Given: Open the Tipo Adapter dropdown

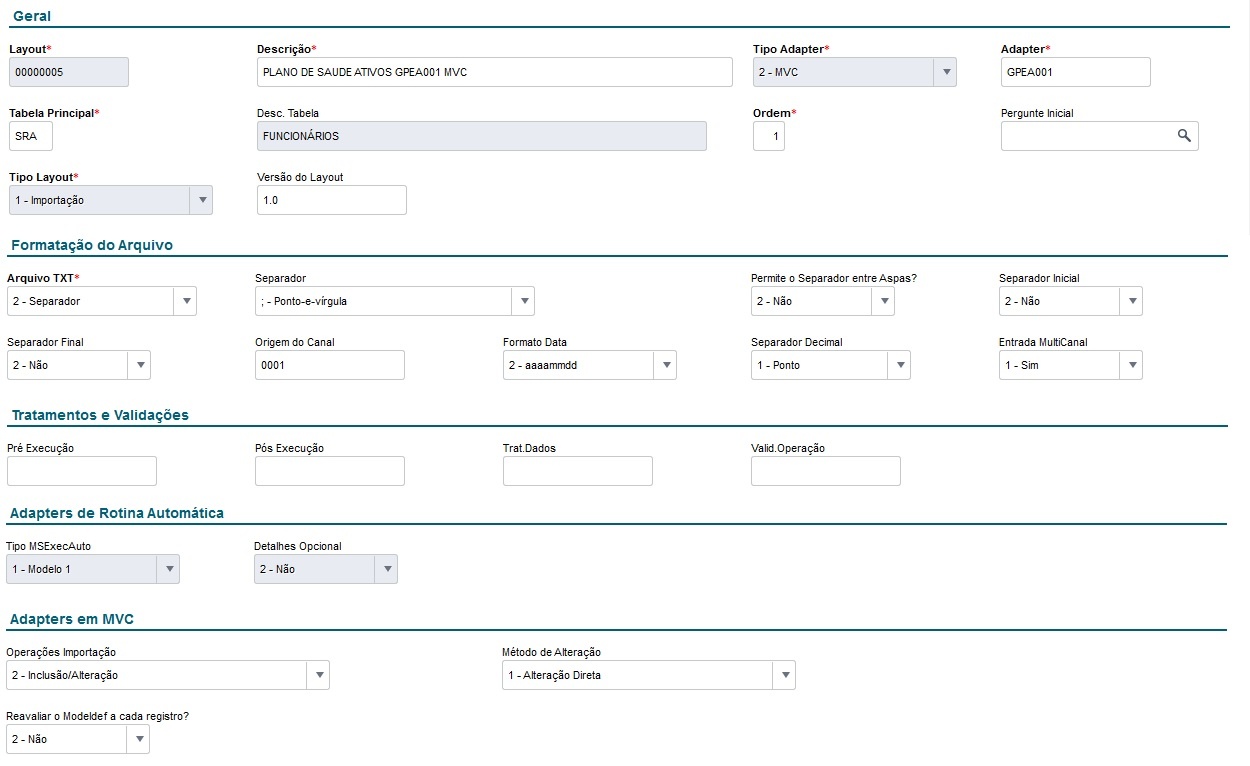Looking at the screenshot, I should pyautogui.click(x=944, y=72).
